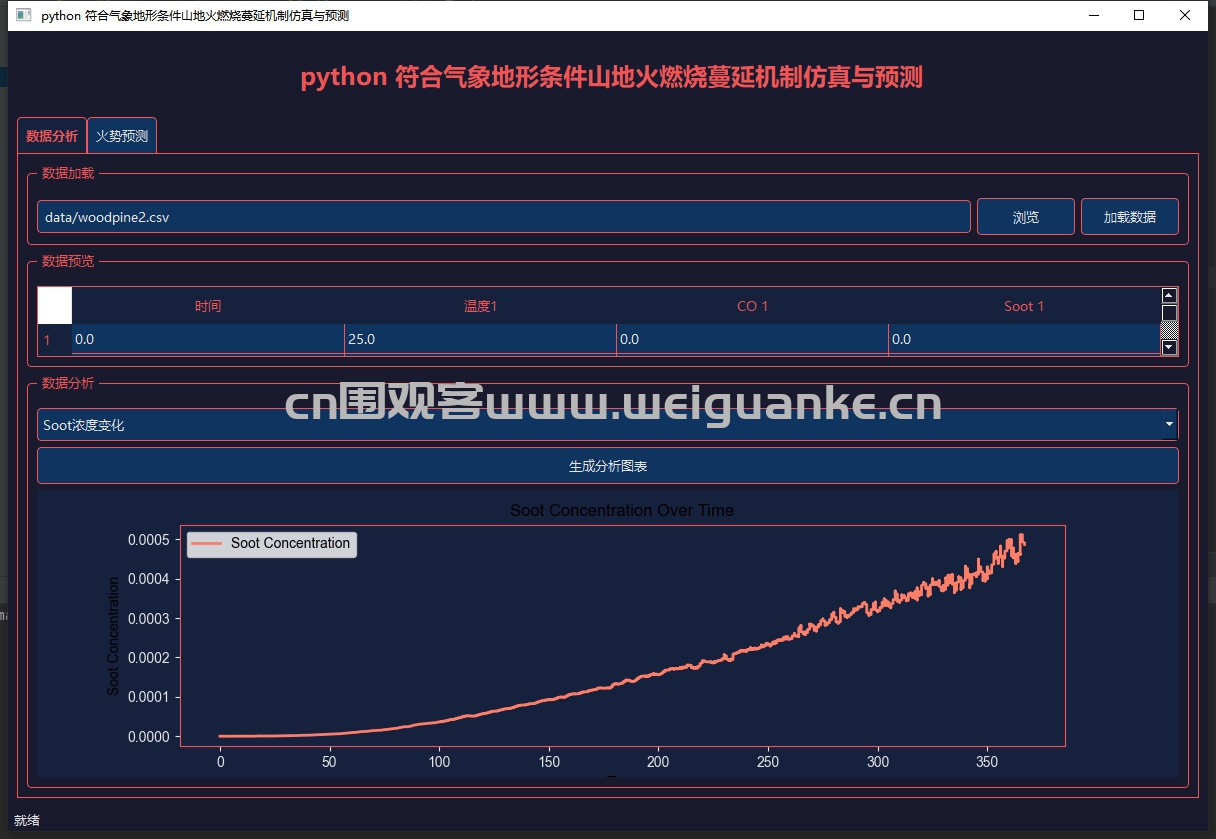Click the 25.0 temperature cell

[480, 340]
